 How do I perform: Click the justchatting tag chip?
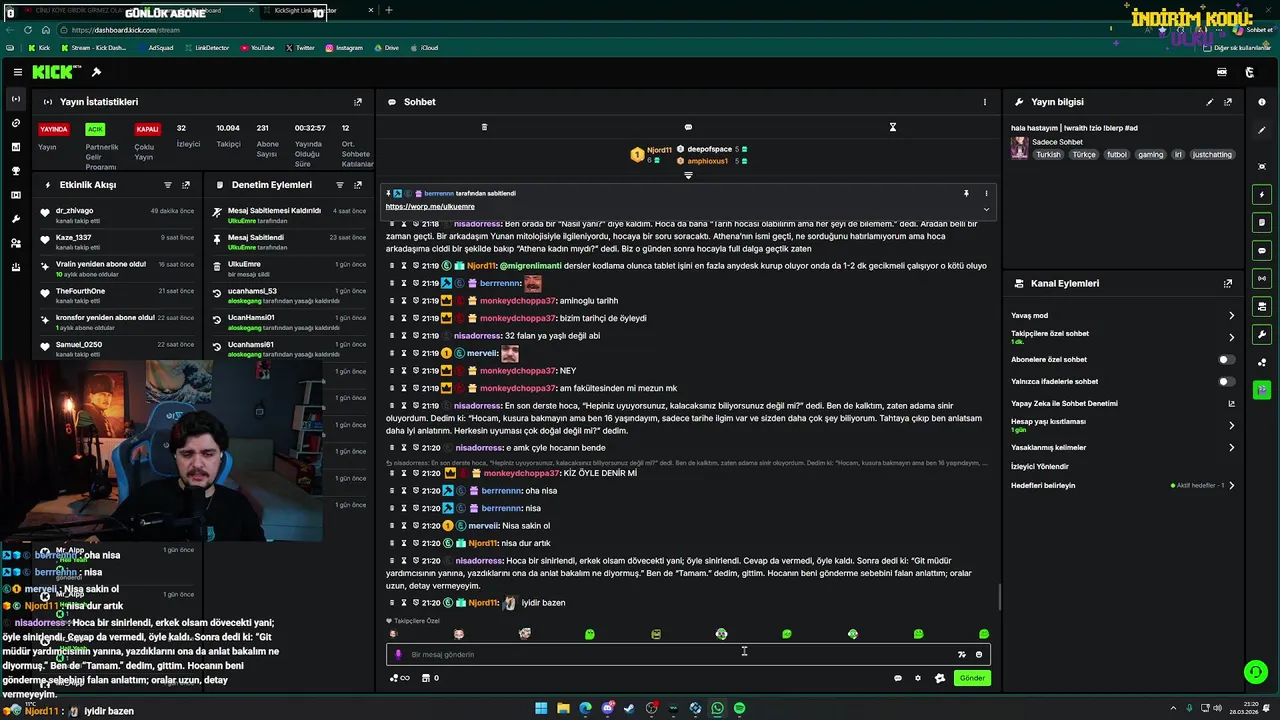(1212, 155)
